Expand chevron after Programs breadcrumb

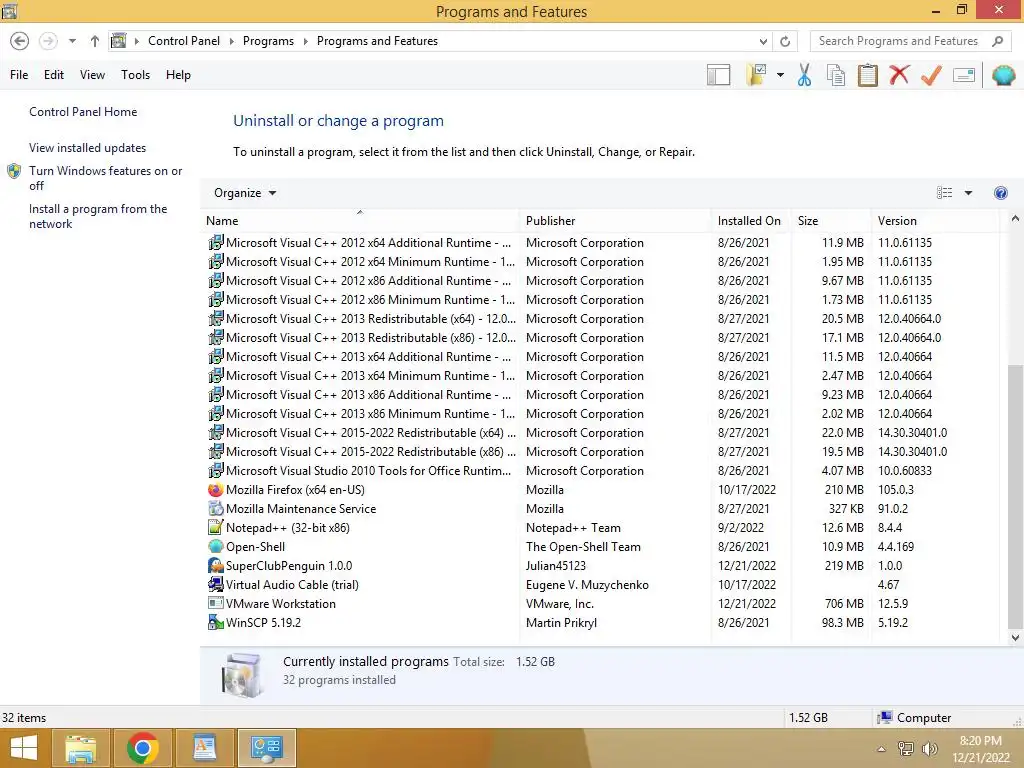[305, 41]
